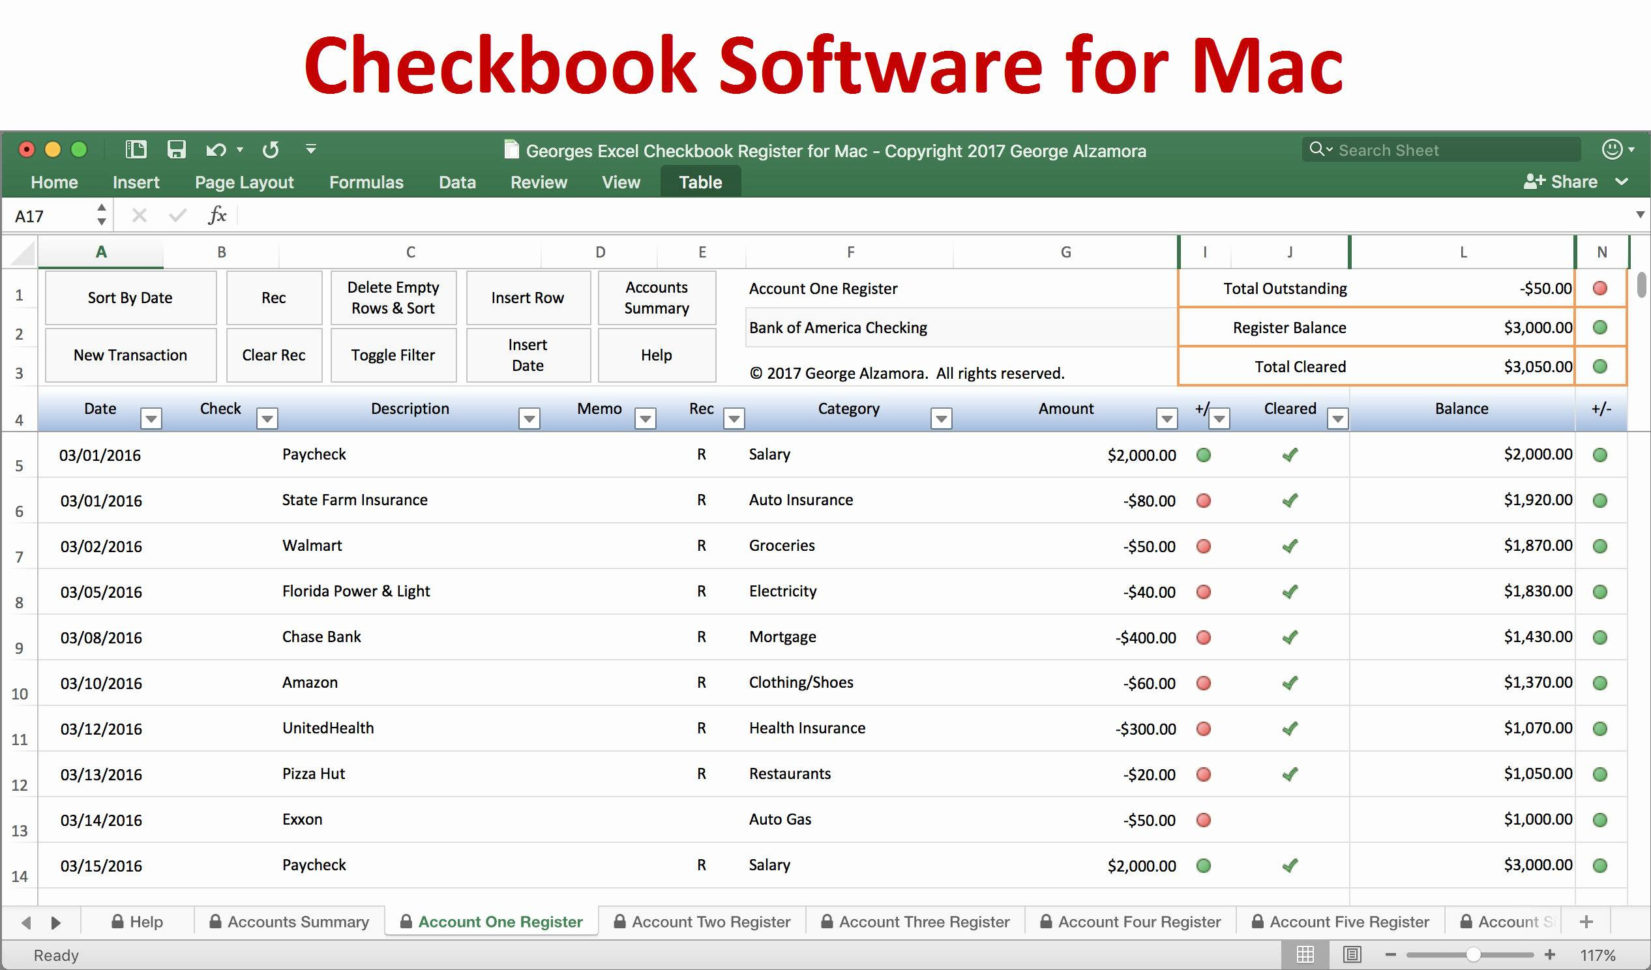This screenshot has height=970, width=1651.
Task: Open the Cleared column filter dropdown
Action: (1338, 418)
